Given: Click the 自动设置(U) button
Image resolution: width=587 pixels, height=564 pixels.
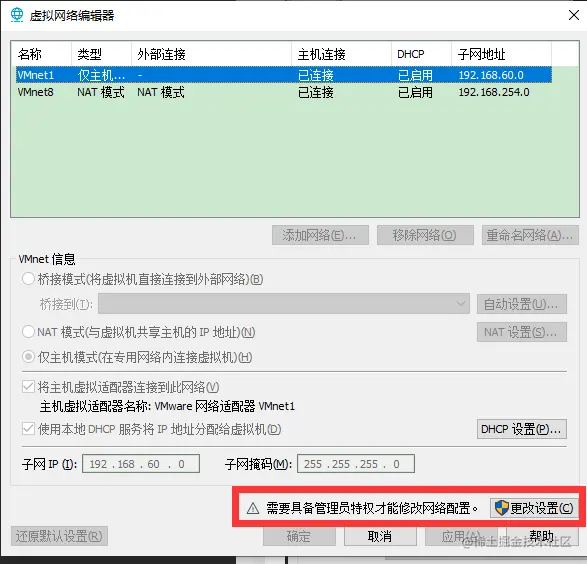Looking at the screenshot, I should 521,304.
